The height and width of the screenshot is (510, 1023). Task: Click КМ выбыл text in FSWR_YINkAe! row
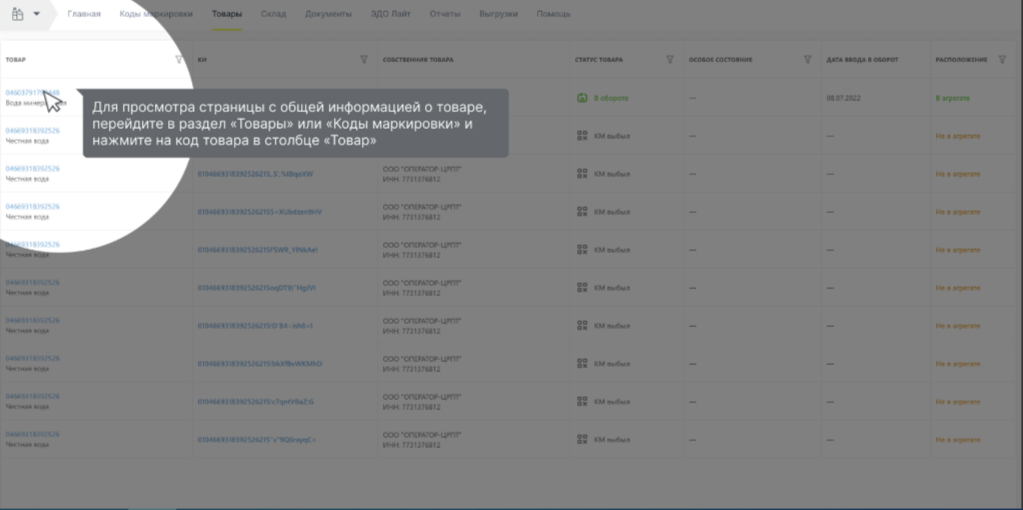coord(612,250)
